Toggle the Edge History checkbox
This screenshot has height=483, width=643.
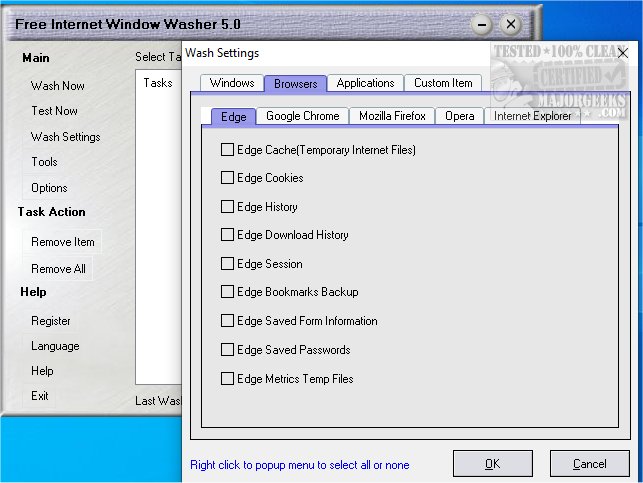click(227, 207)
